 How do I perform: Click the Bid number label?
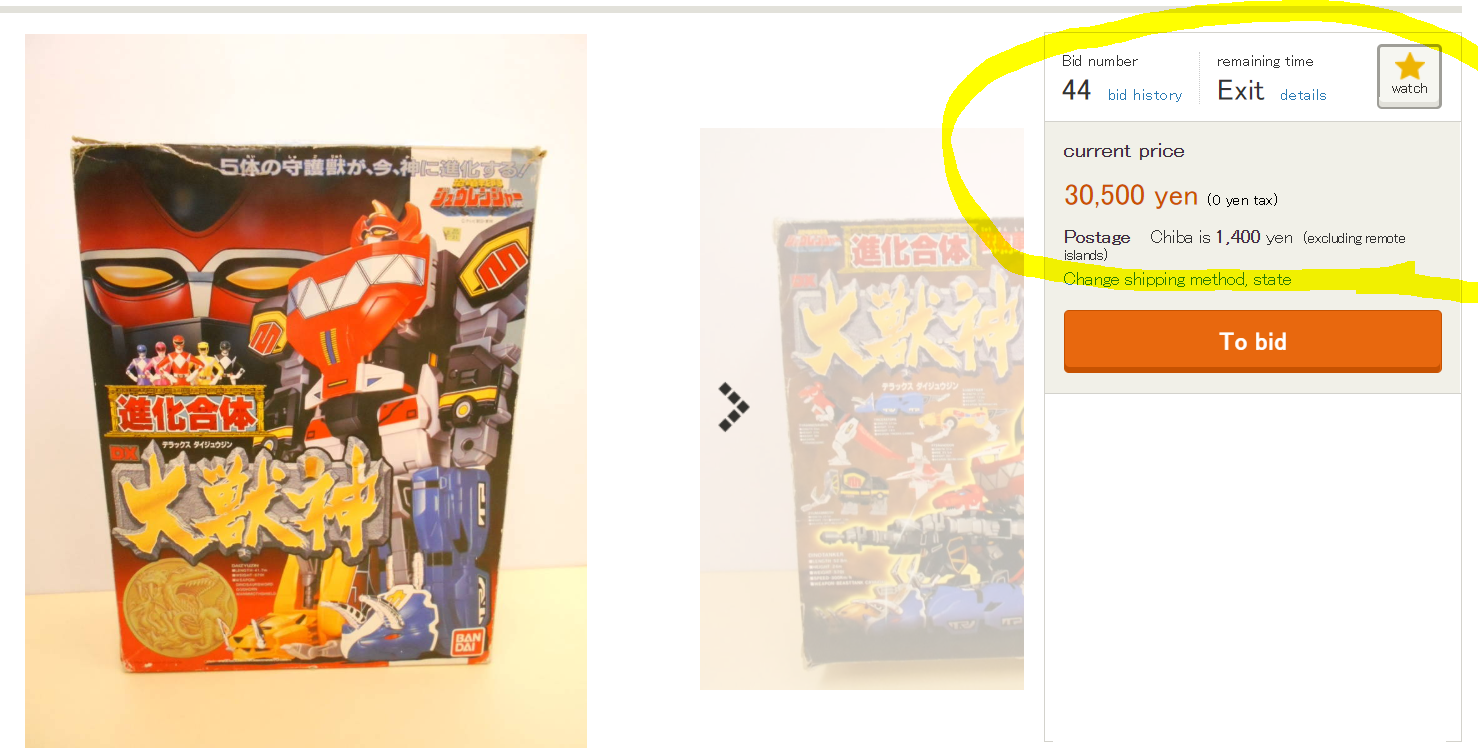1100,61
